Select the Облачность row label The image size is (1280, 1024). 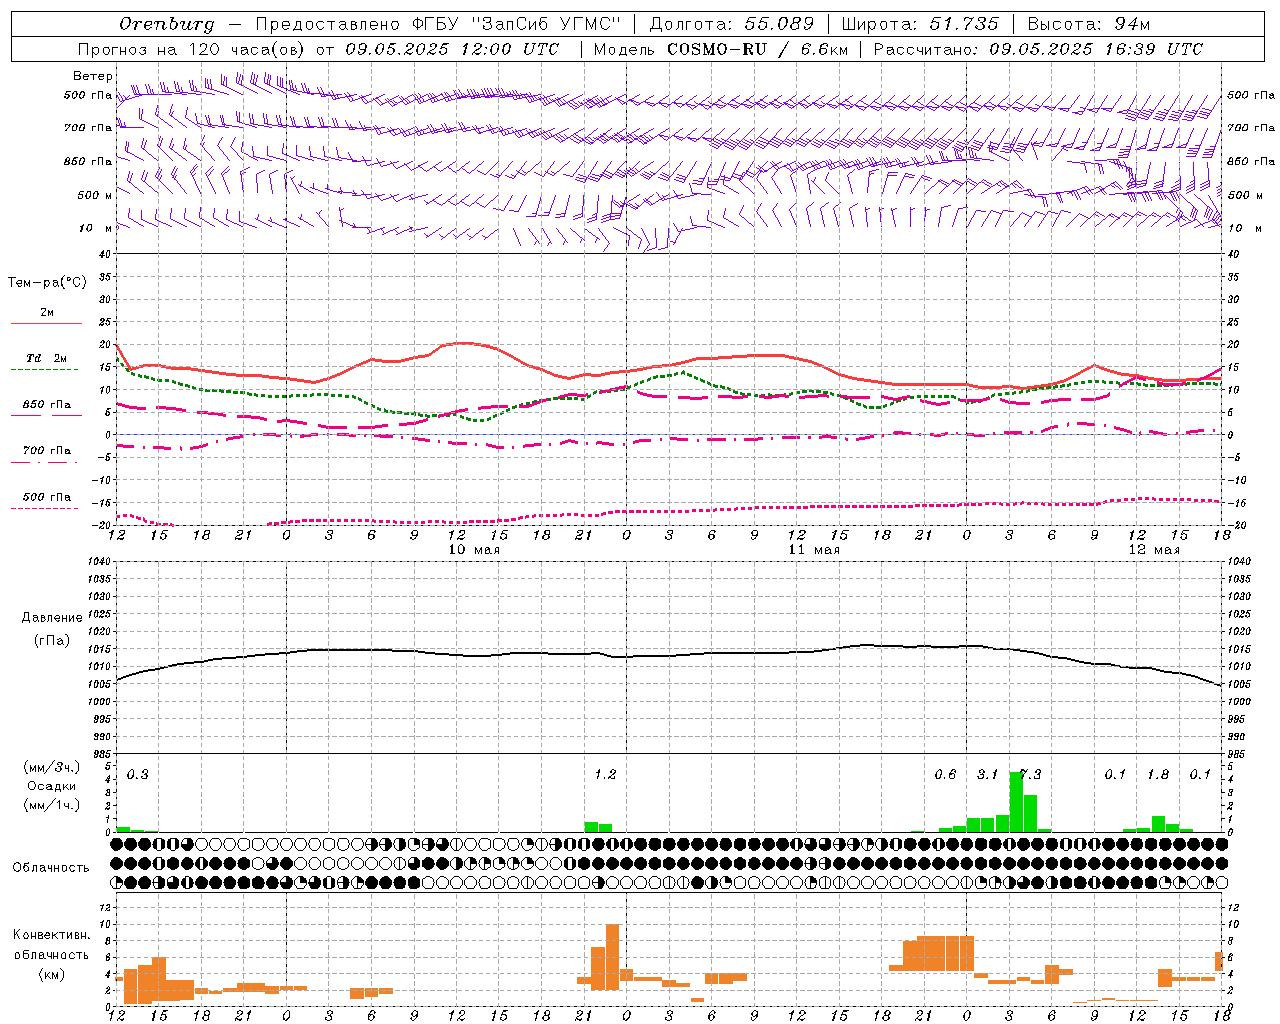click(x=51, y=867)
